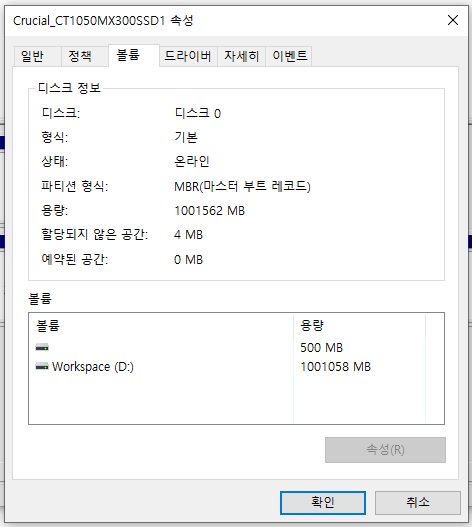Select the drive icon of the 500 MB volume
The width and height of the screenshot is (472, 527).
coord(42,348)
